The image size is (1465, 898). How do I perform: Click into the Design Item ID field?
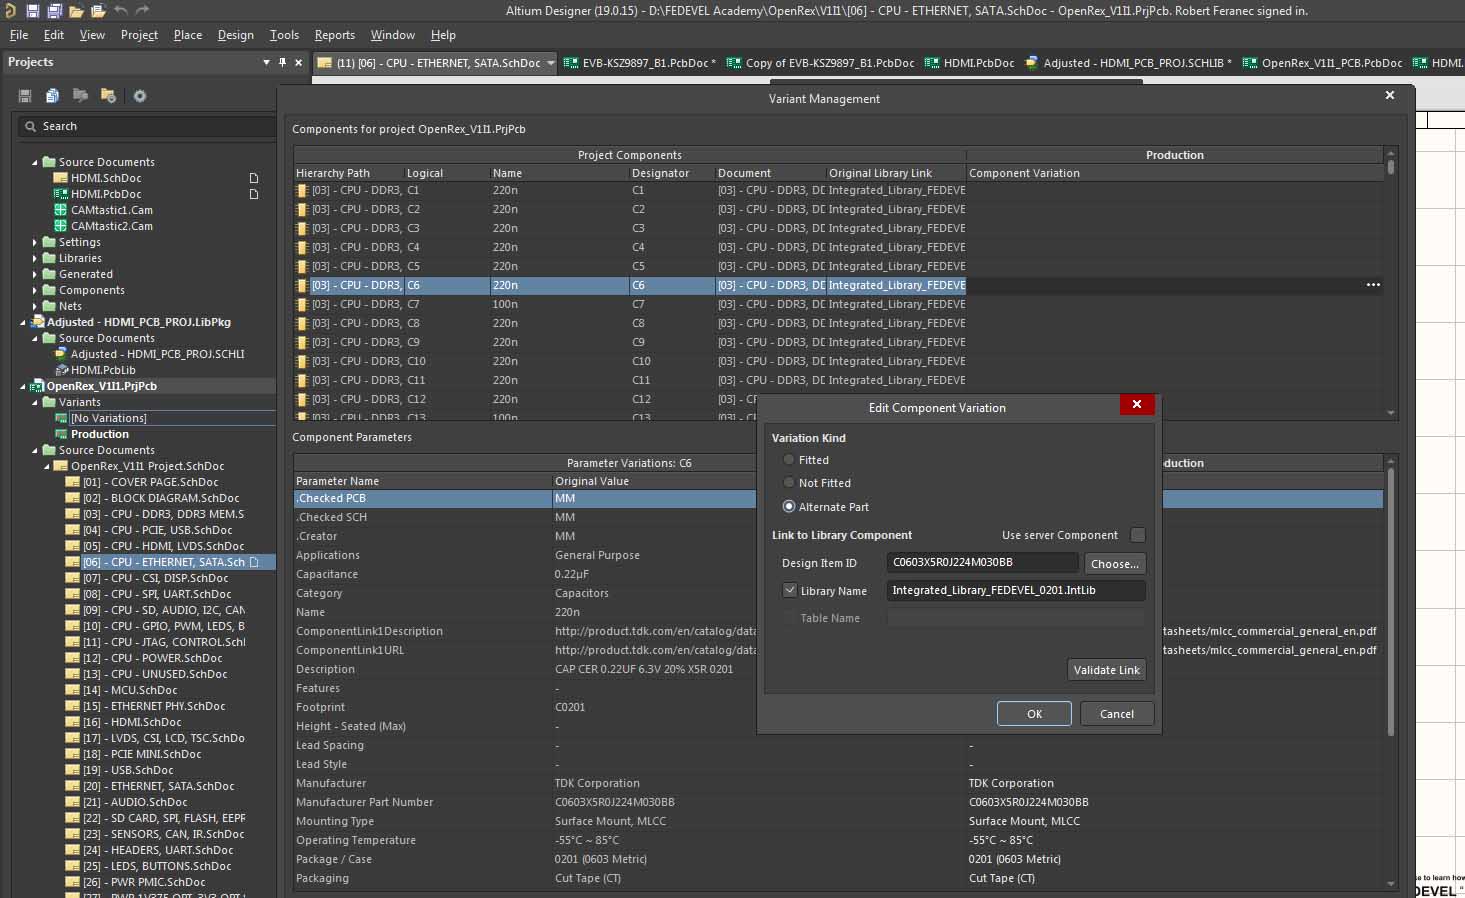(982, 563)
